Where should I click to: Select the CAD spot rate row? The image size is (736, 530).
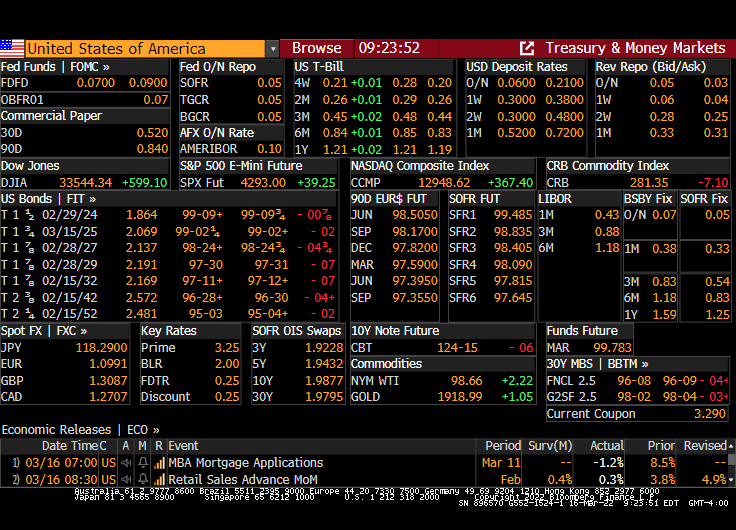click(64, 397)
